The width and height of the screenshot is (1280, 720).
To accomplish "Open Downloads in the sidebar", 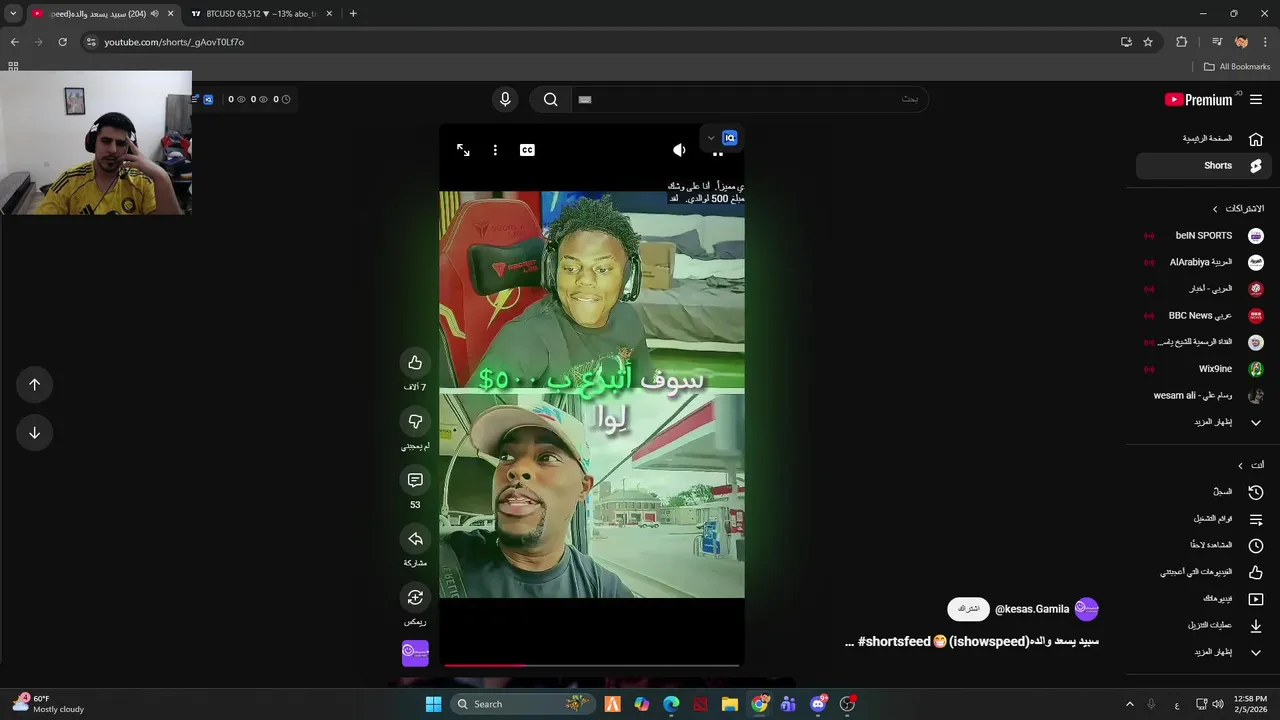I will coord(1203,625).
